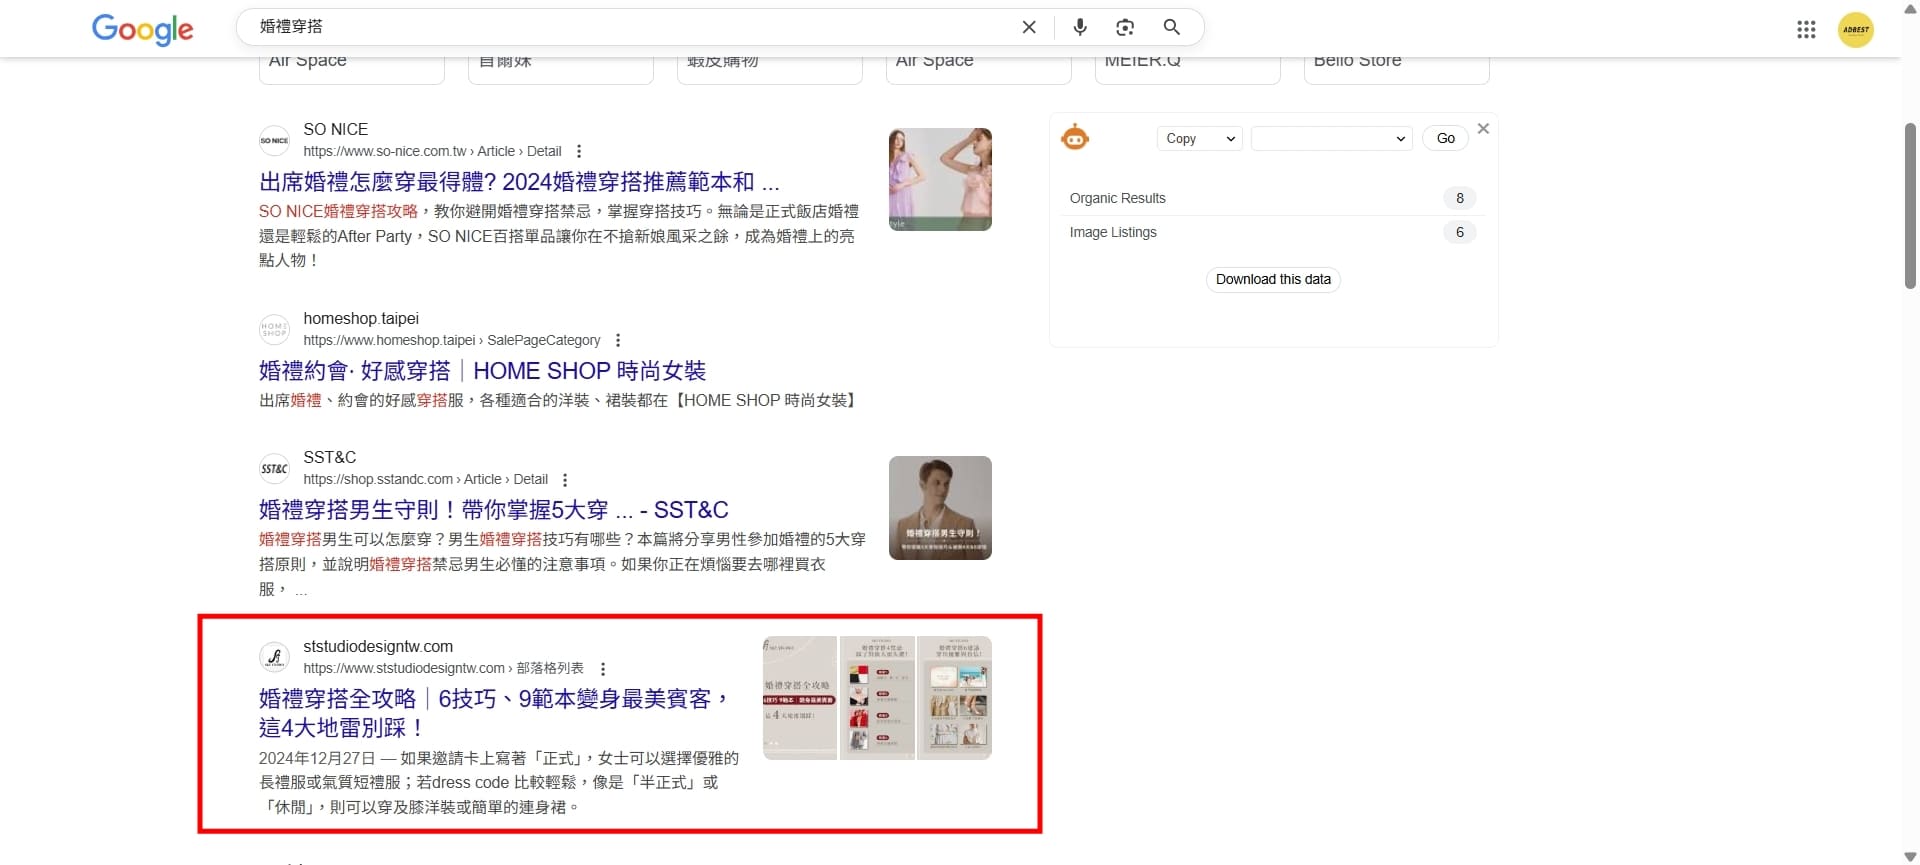
Task: Click the SST&C result thumbnail image
Action: [939, 508]
